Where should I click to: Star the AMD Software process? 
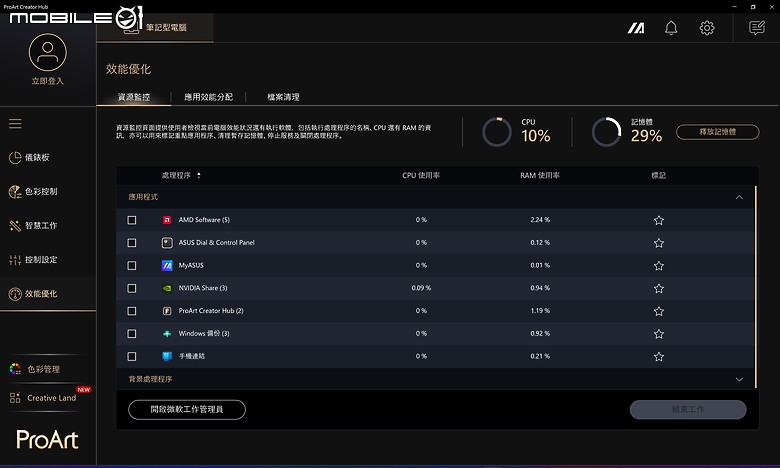[659, 220]
